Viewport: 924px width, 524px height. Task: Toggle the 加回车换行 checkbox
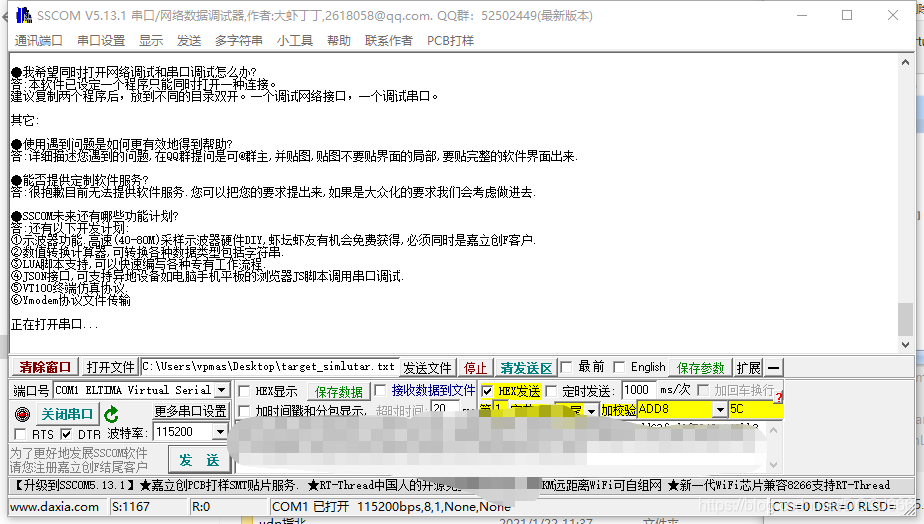[x=702, y=390]
